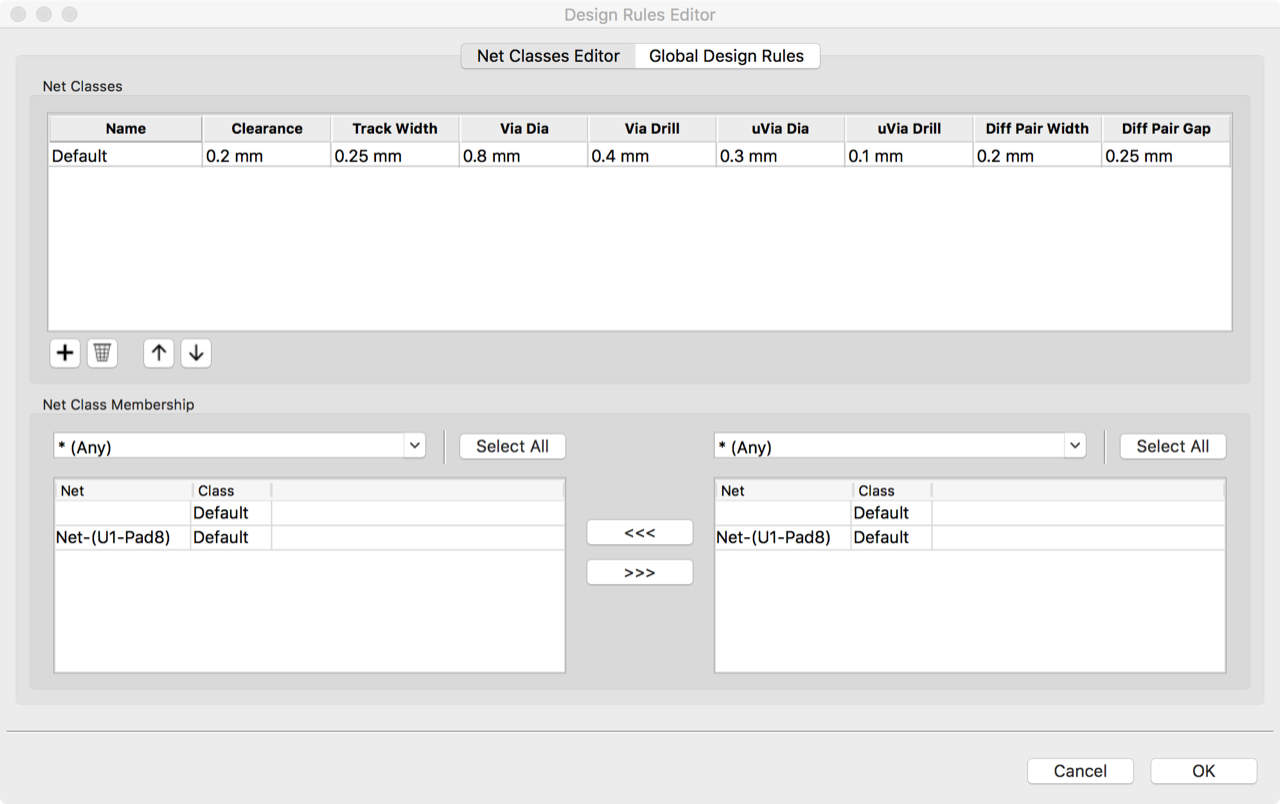Screen dimensions: 1280x804
Task: Select Net-(U1-Pad8) in the right list
Action: [773, 538]
